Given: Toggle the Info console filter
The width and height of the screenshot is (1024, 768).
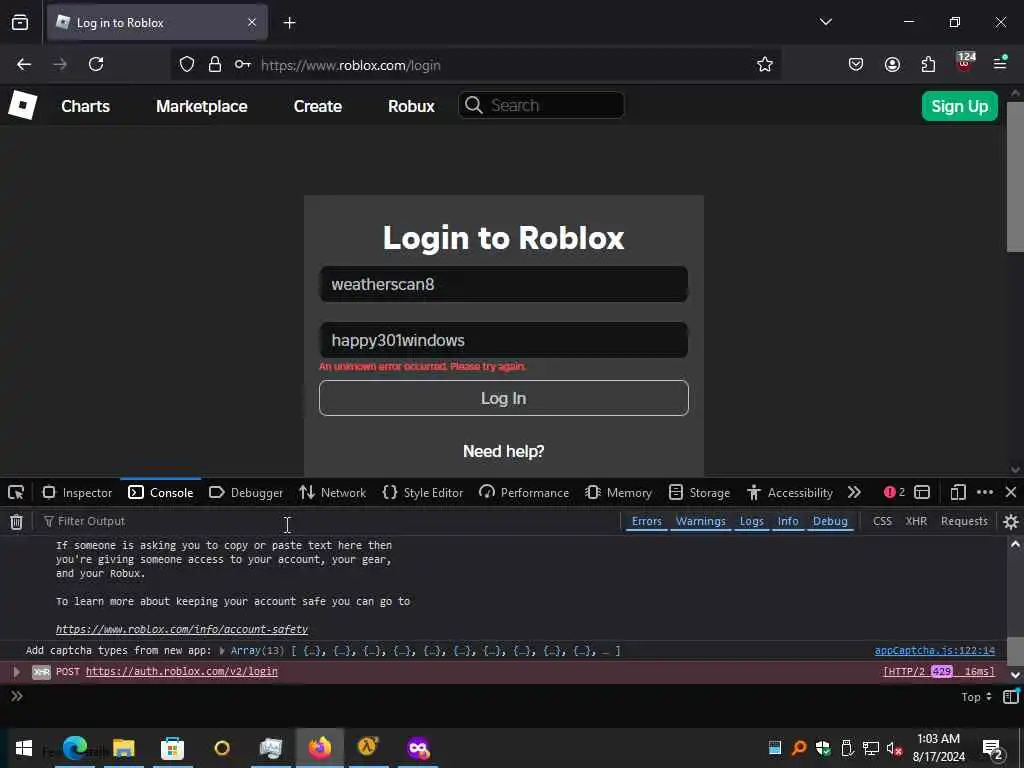Looking at the screenshot, I should [788, 521].
